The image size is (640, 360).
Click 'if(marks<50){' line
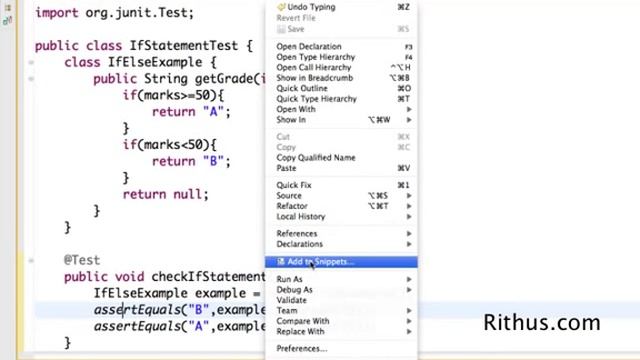point(169,144)
